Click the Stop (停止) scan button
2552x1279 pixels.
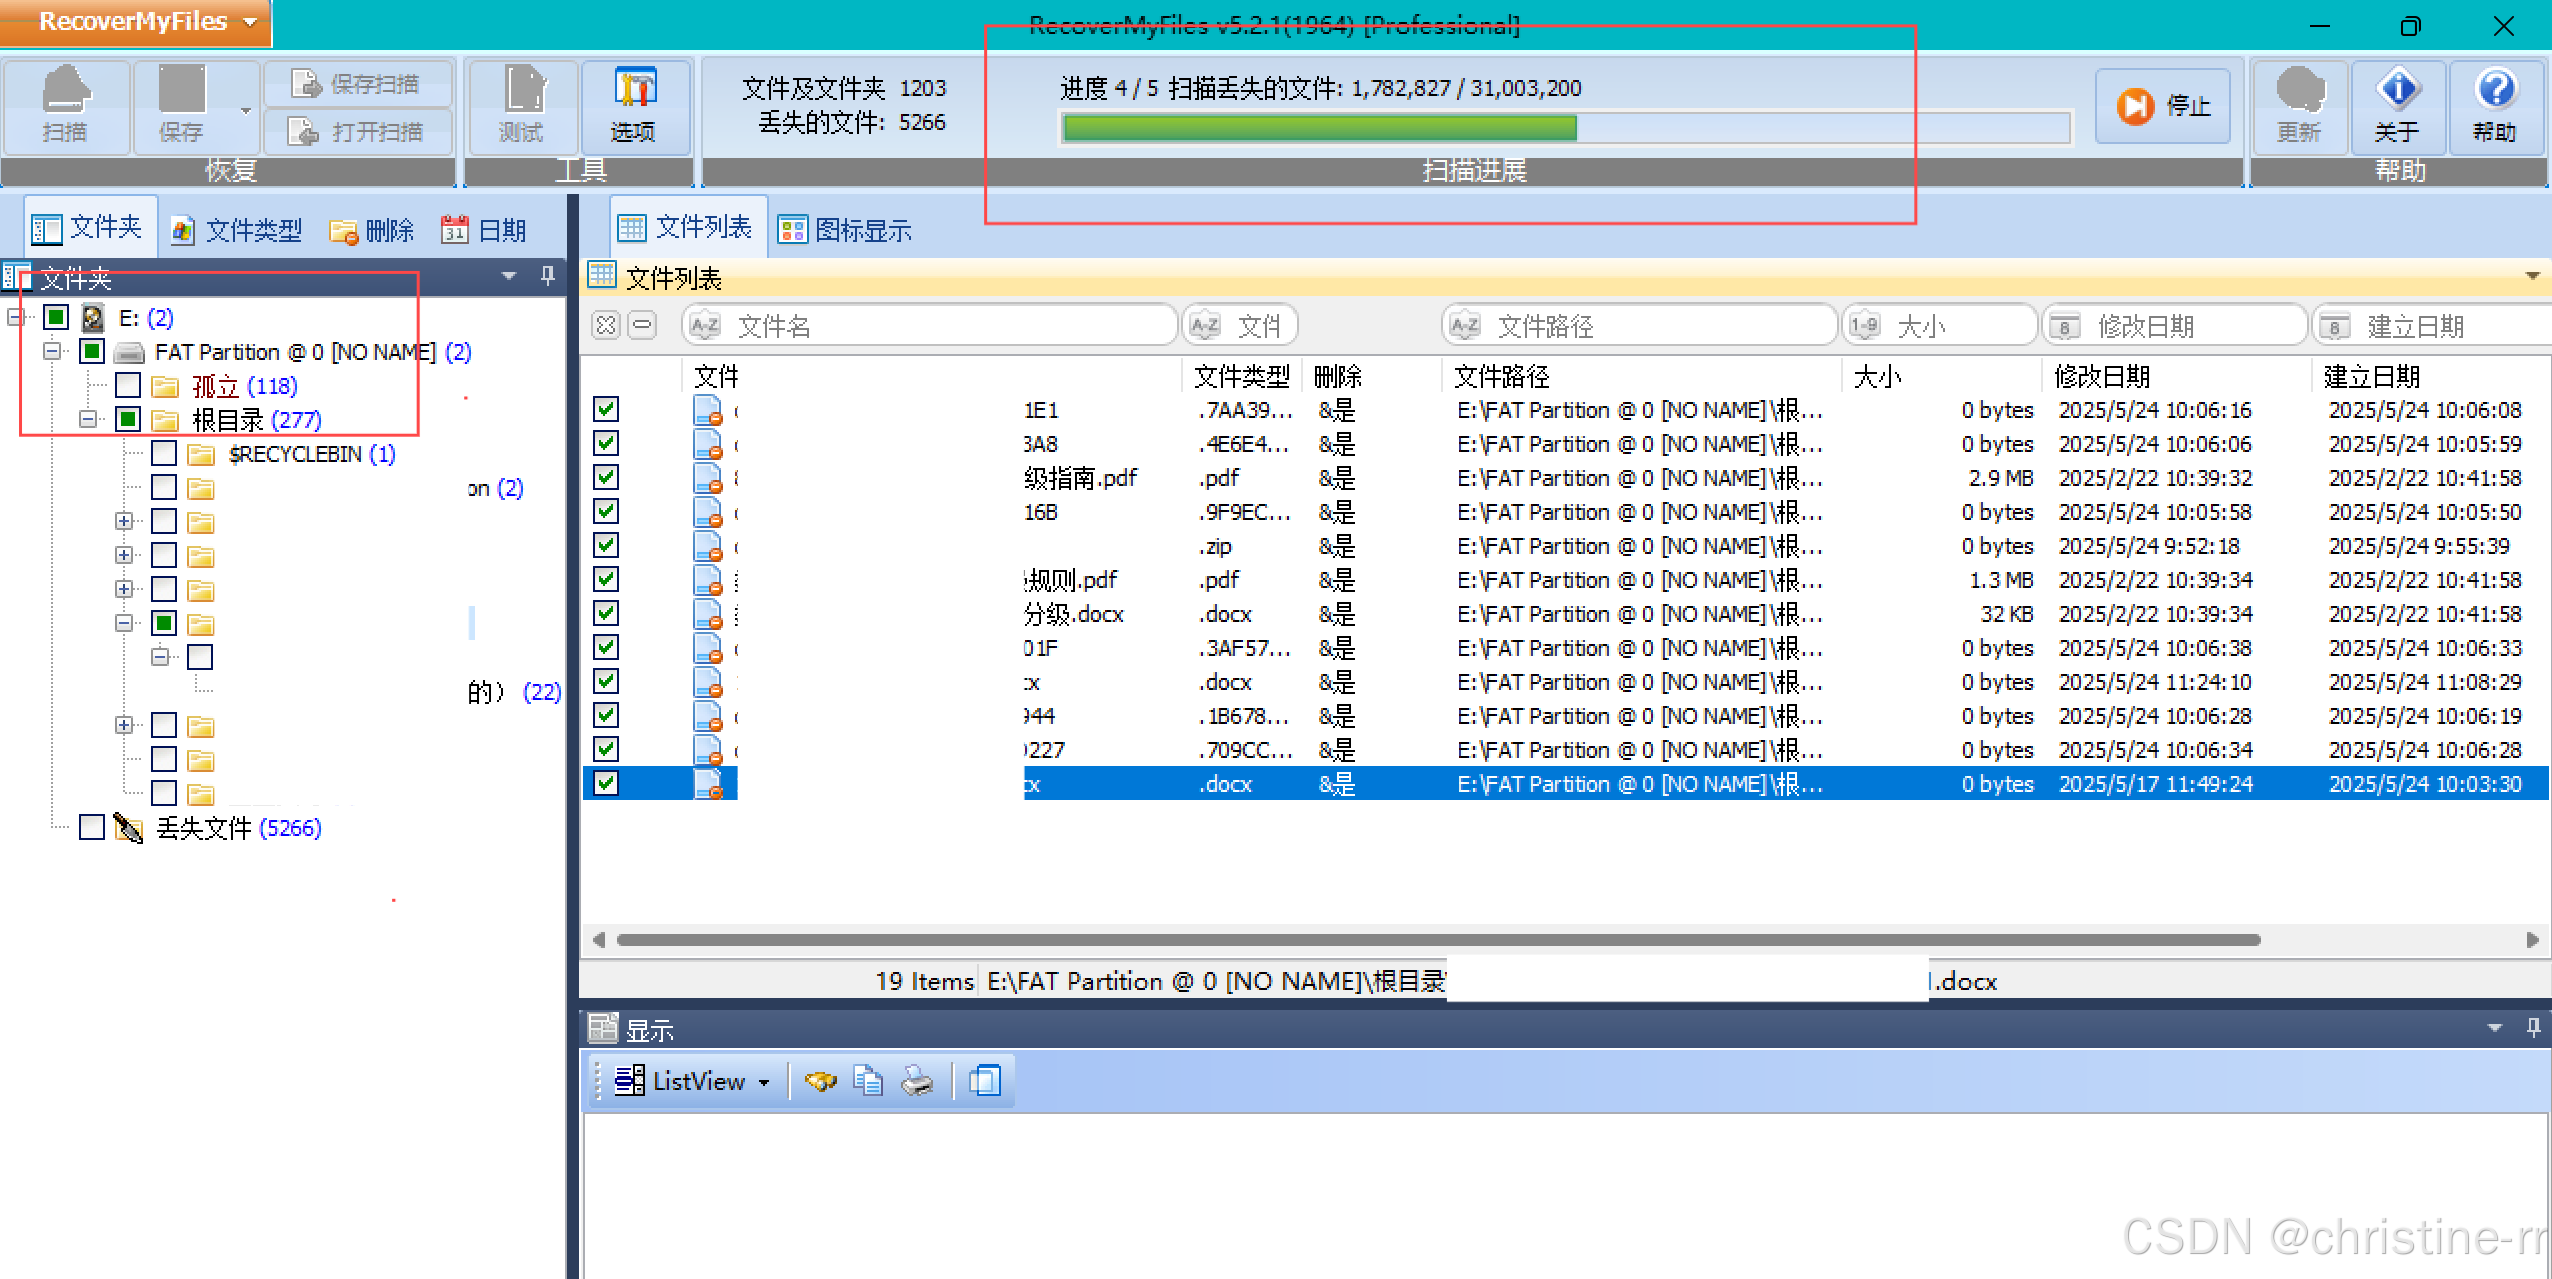2163,106
